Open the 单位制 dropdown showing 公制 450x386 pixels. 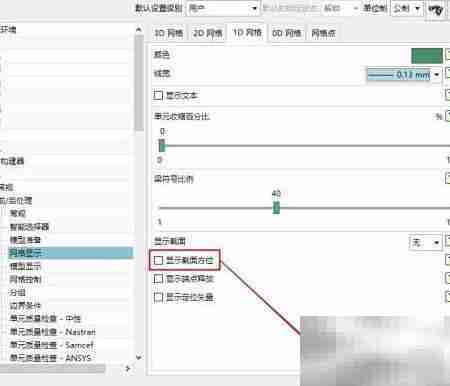coord(407,8)
